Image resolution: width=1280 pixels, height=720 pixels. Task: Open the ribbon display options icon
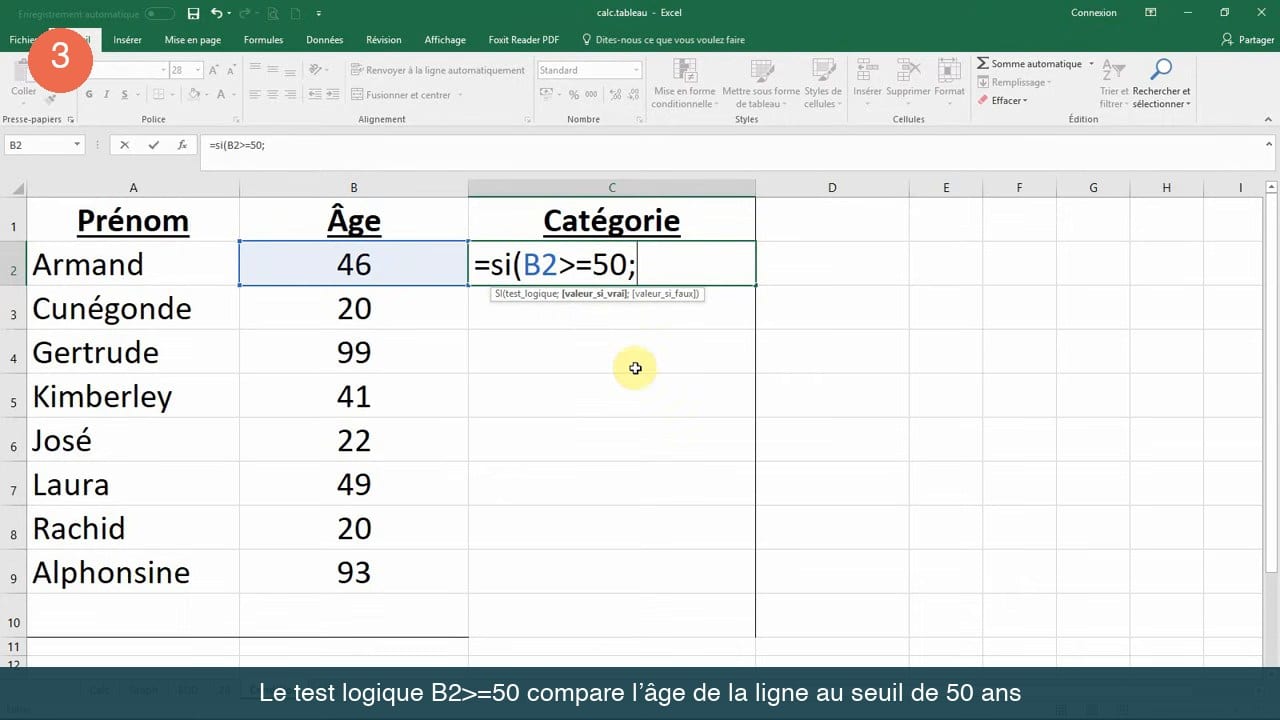pos(1152,13)
